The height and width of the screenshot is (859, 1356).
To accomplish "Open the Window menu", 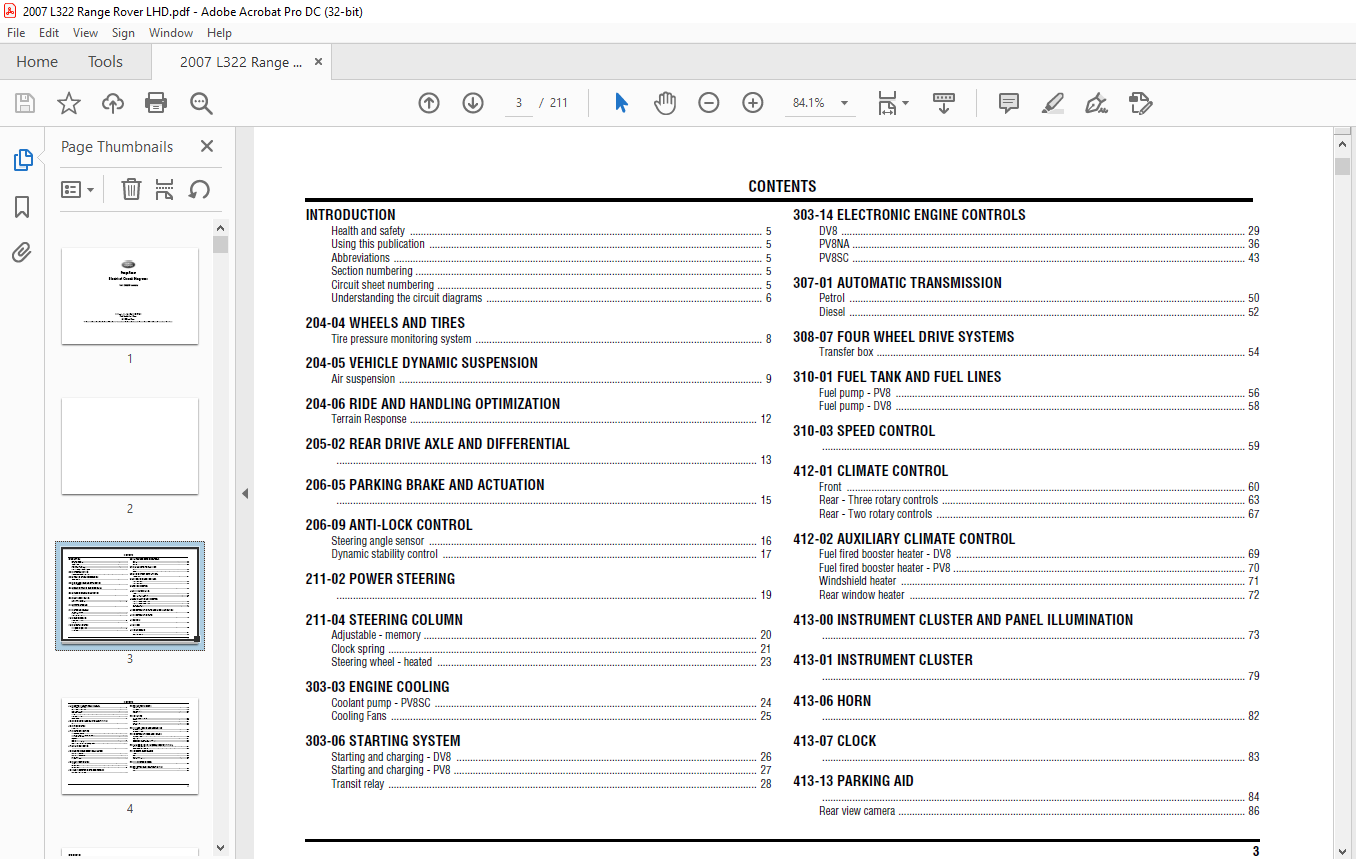I will (171, 33).
